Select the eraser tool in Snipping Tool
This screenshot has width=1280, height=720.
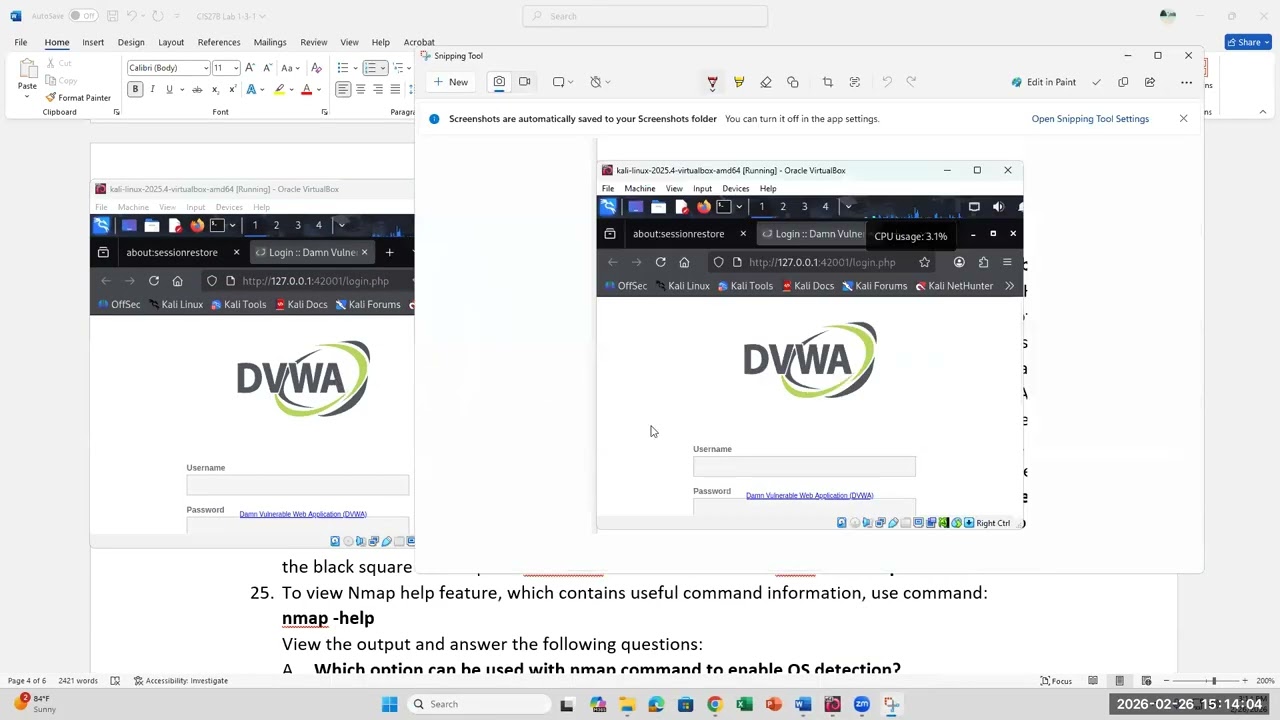(766, 82)
